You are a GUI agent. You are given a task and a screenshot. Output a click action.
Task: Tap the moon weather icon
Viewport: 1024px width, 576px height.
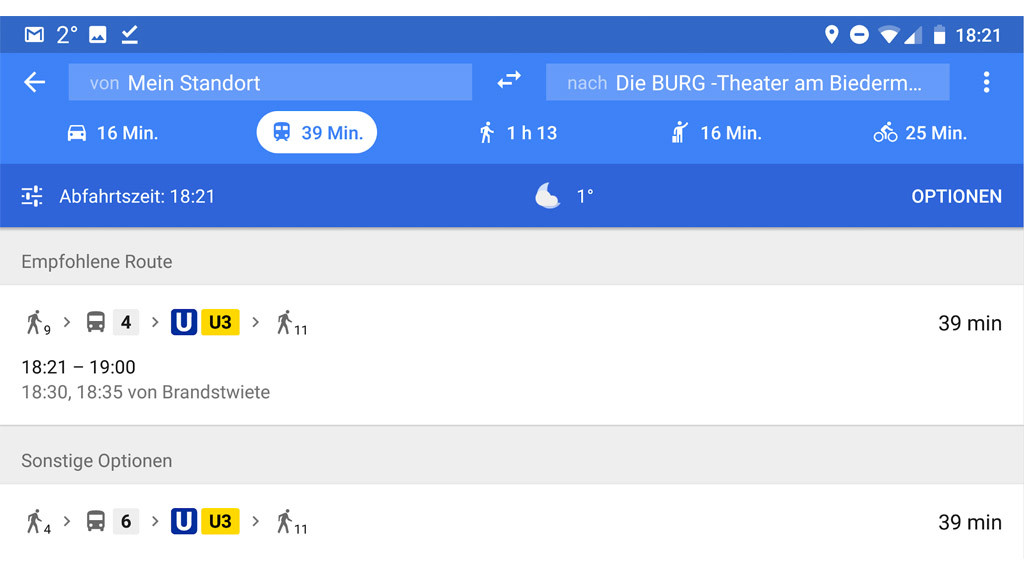[547, 196]
